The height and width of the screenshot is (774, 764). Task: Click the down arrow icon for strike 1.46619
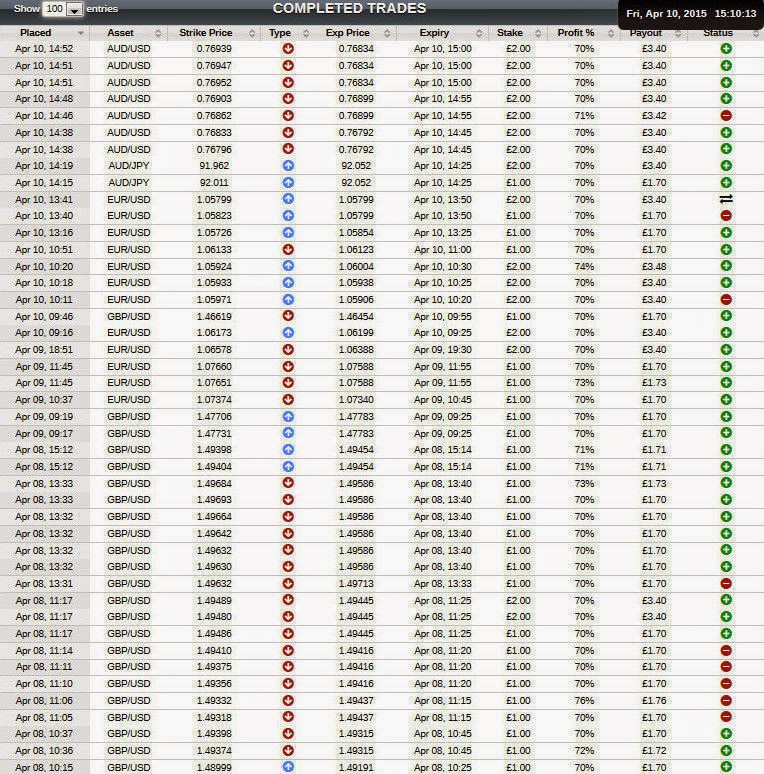[288, 316]
